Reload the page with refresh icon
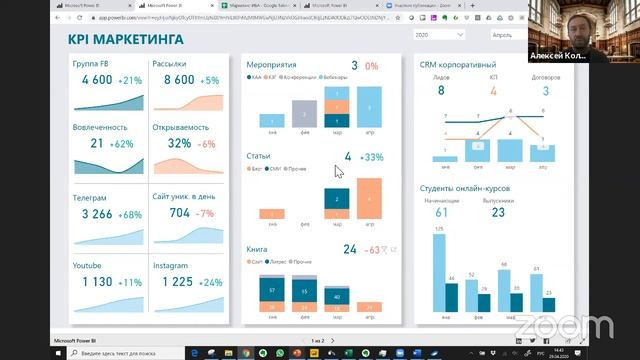The height and width of the screenshot is (360, 640). coord(80,18)
